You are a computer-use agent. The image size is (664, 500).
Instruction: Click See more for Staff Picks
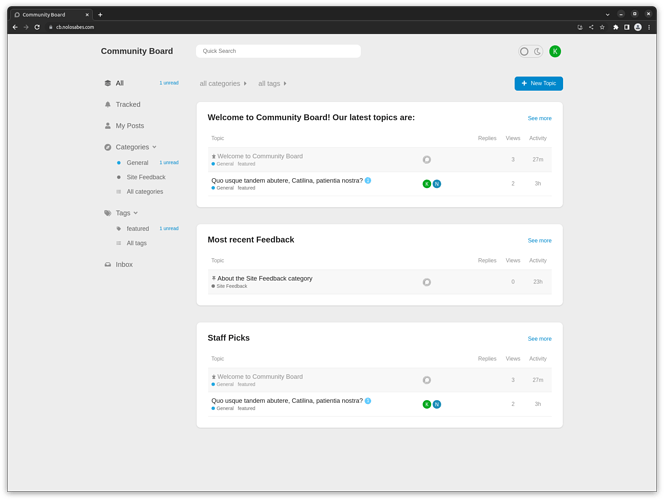coord(540,339)
